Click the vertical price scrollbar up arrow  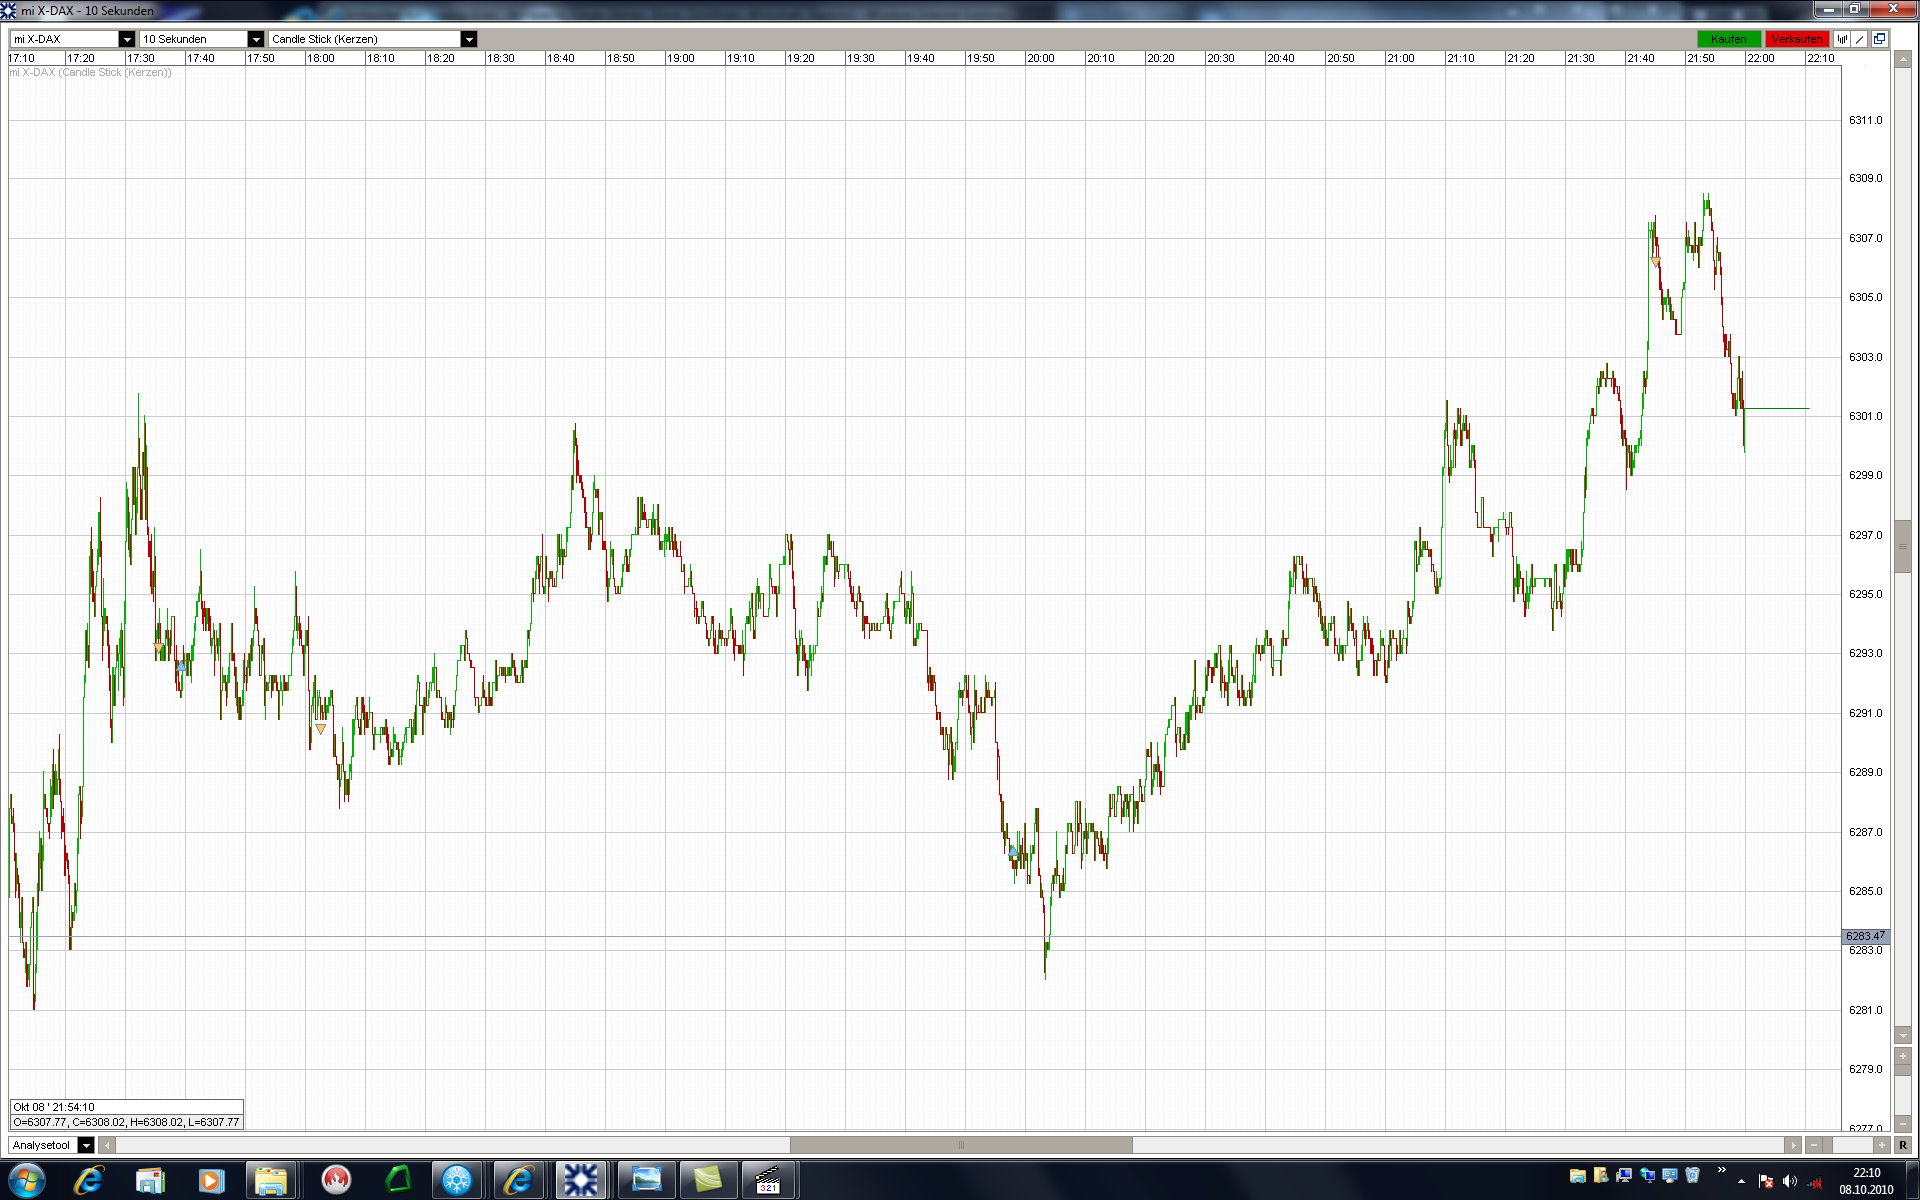[x=1902, y=60]
